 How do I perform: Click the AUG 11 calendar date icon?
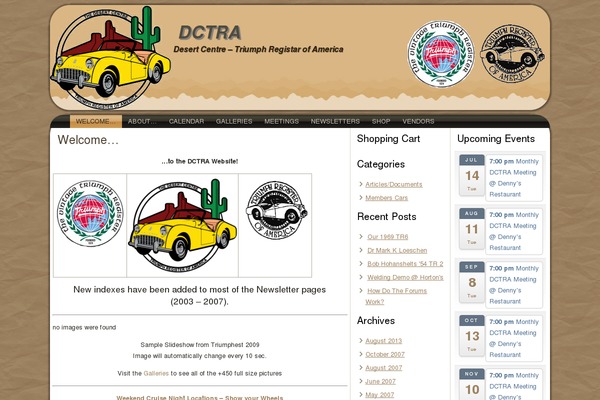point(471,229)
